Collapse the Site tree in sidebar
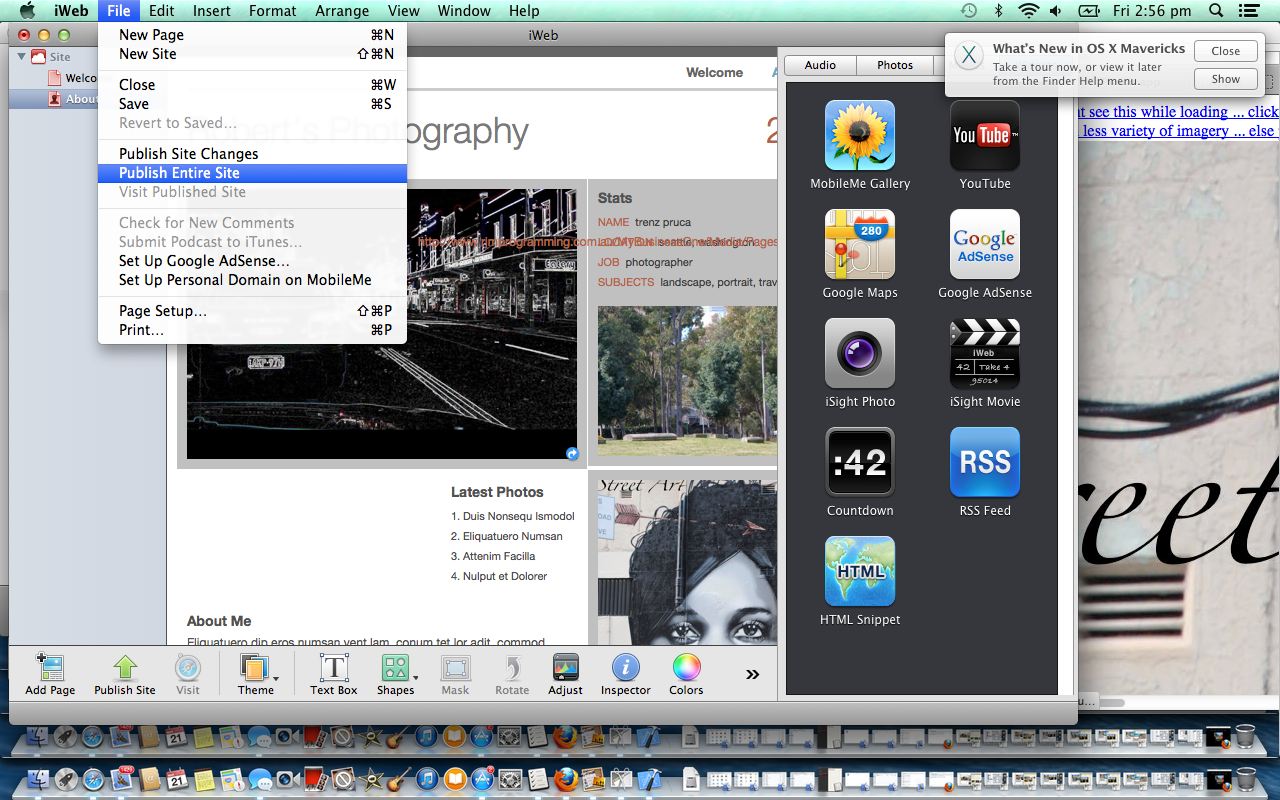This screenshot has height=800, width=1280. point(22,57)
